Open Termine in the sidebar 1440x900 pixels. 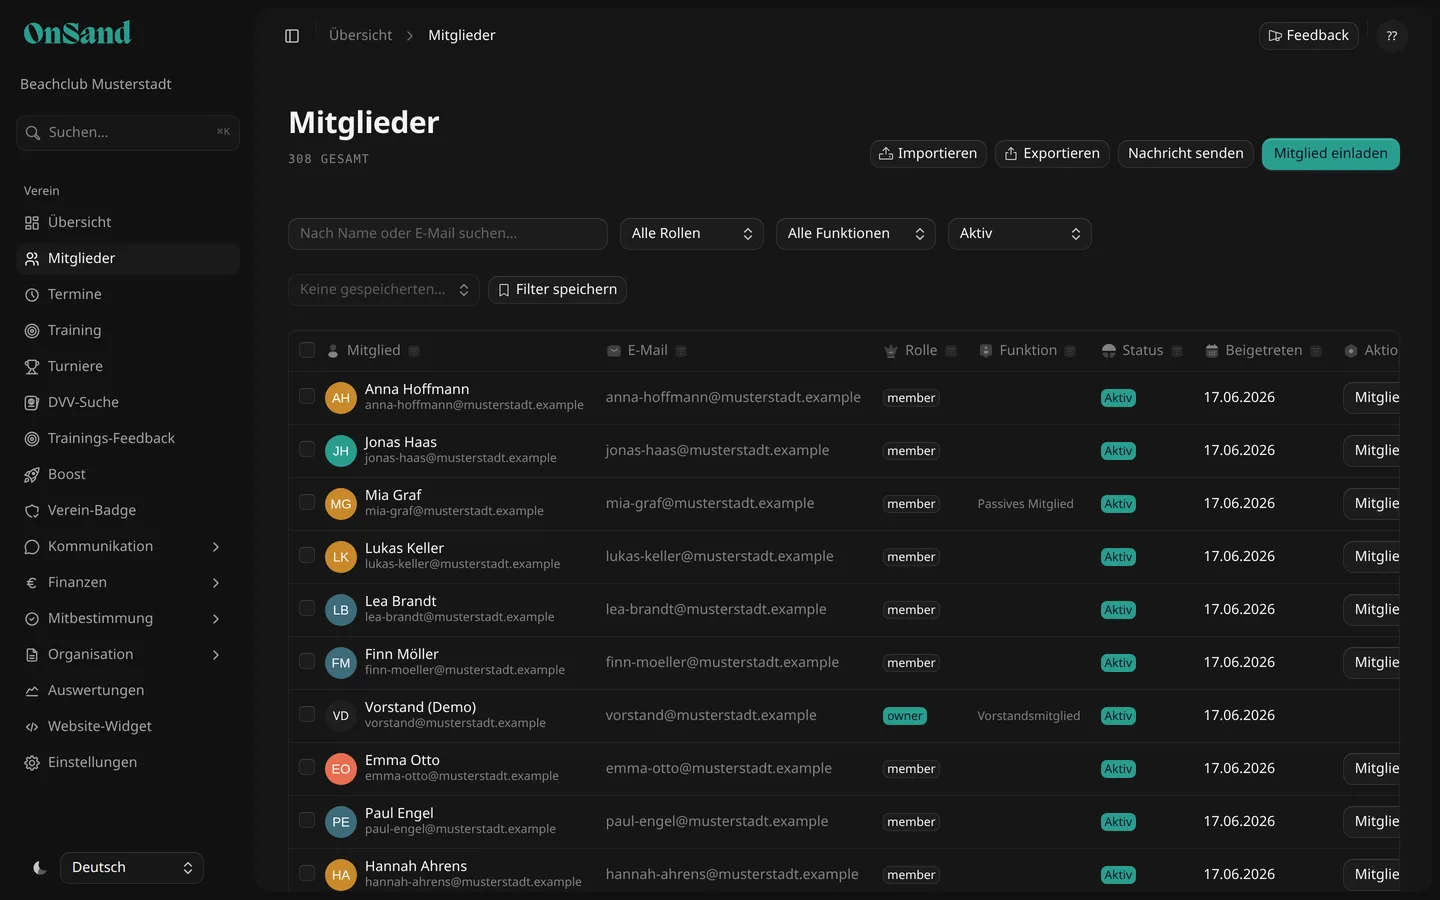click(128, 295)
